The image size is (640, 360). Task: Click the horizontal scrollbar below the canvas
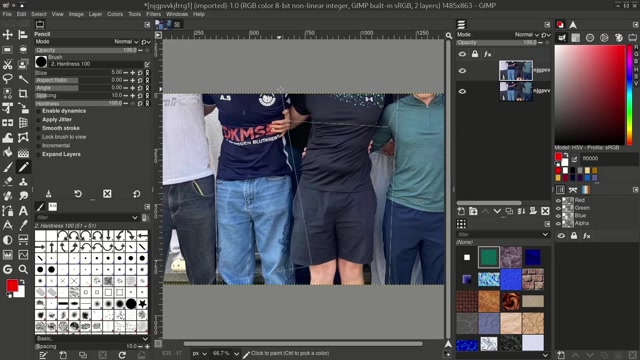[x=303, y=344]
